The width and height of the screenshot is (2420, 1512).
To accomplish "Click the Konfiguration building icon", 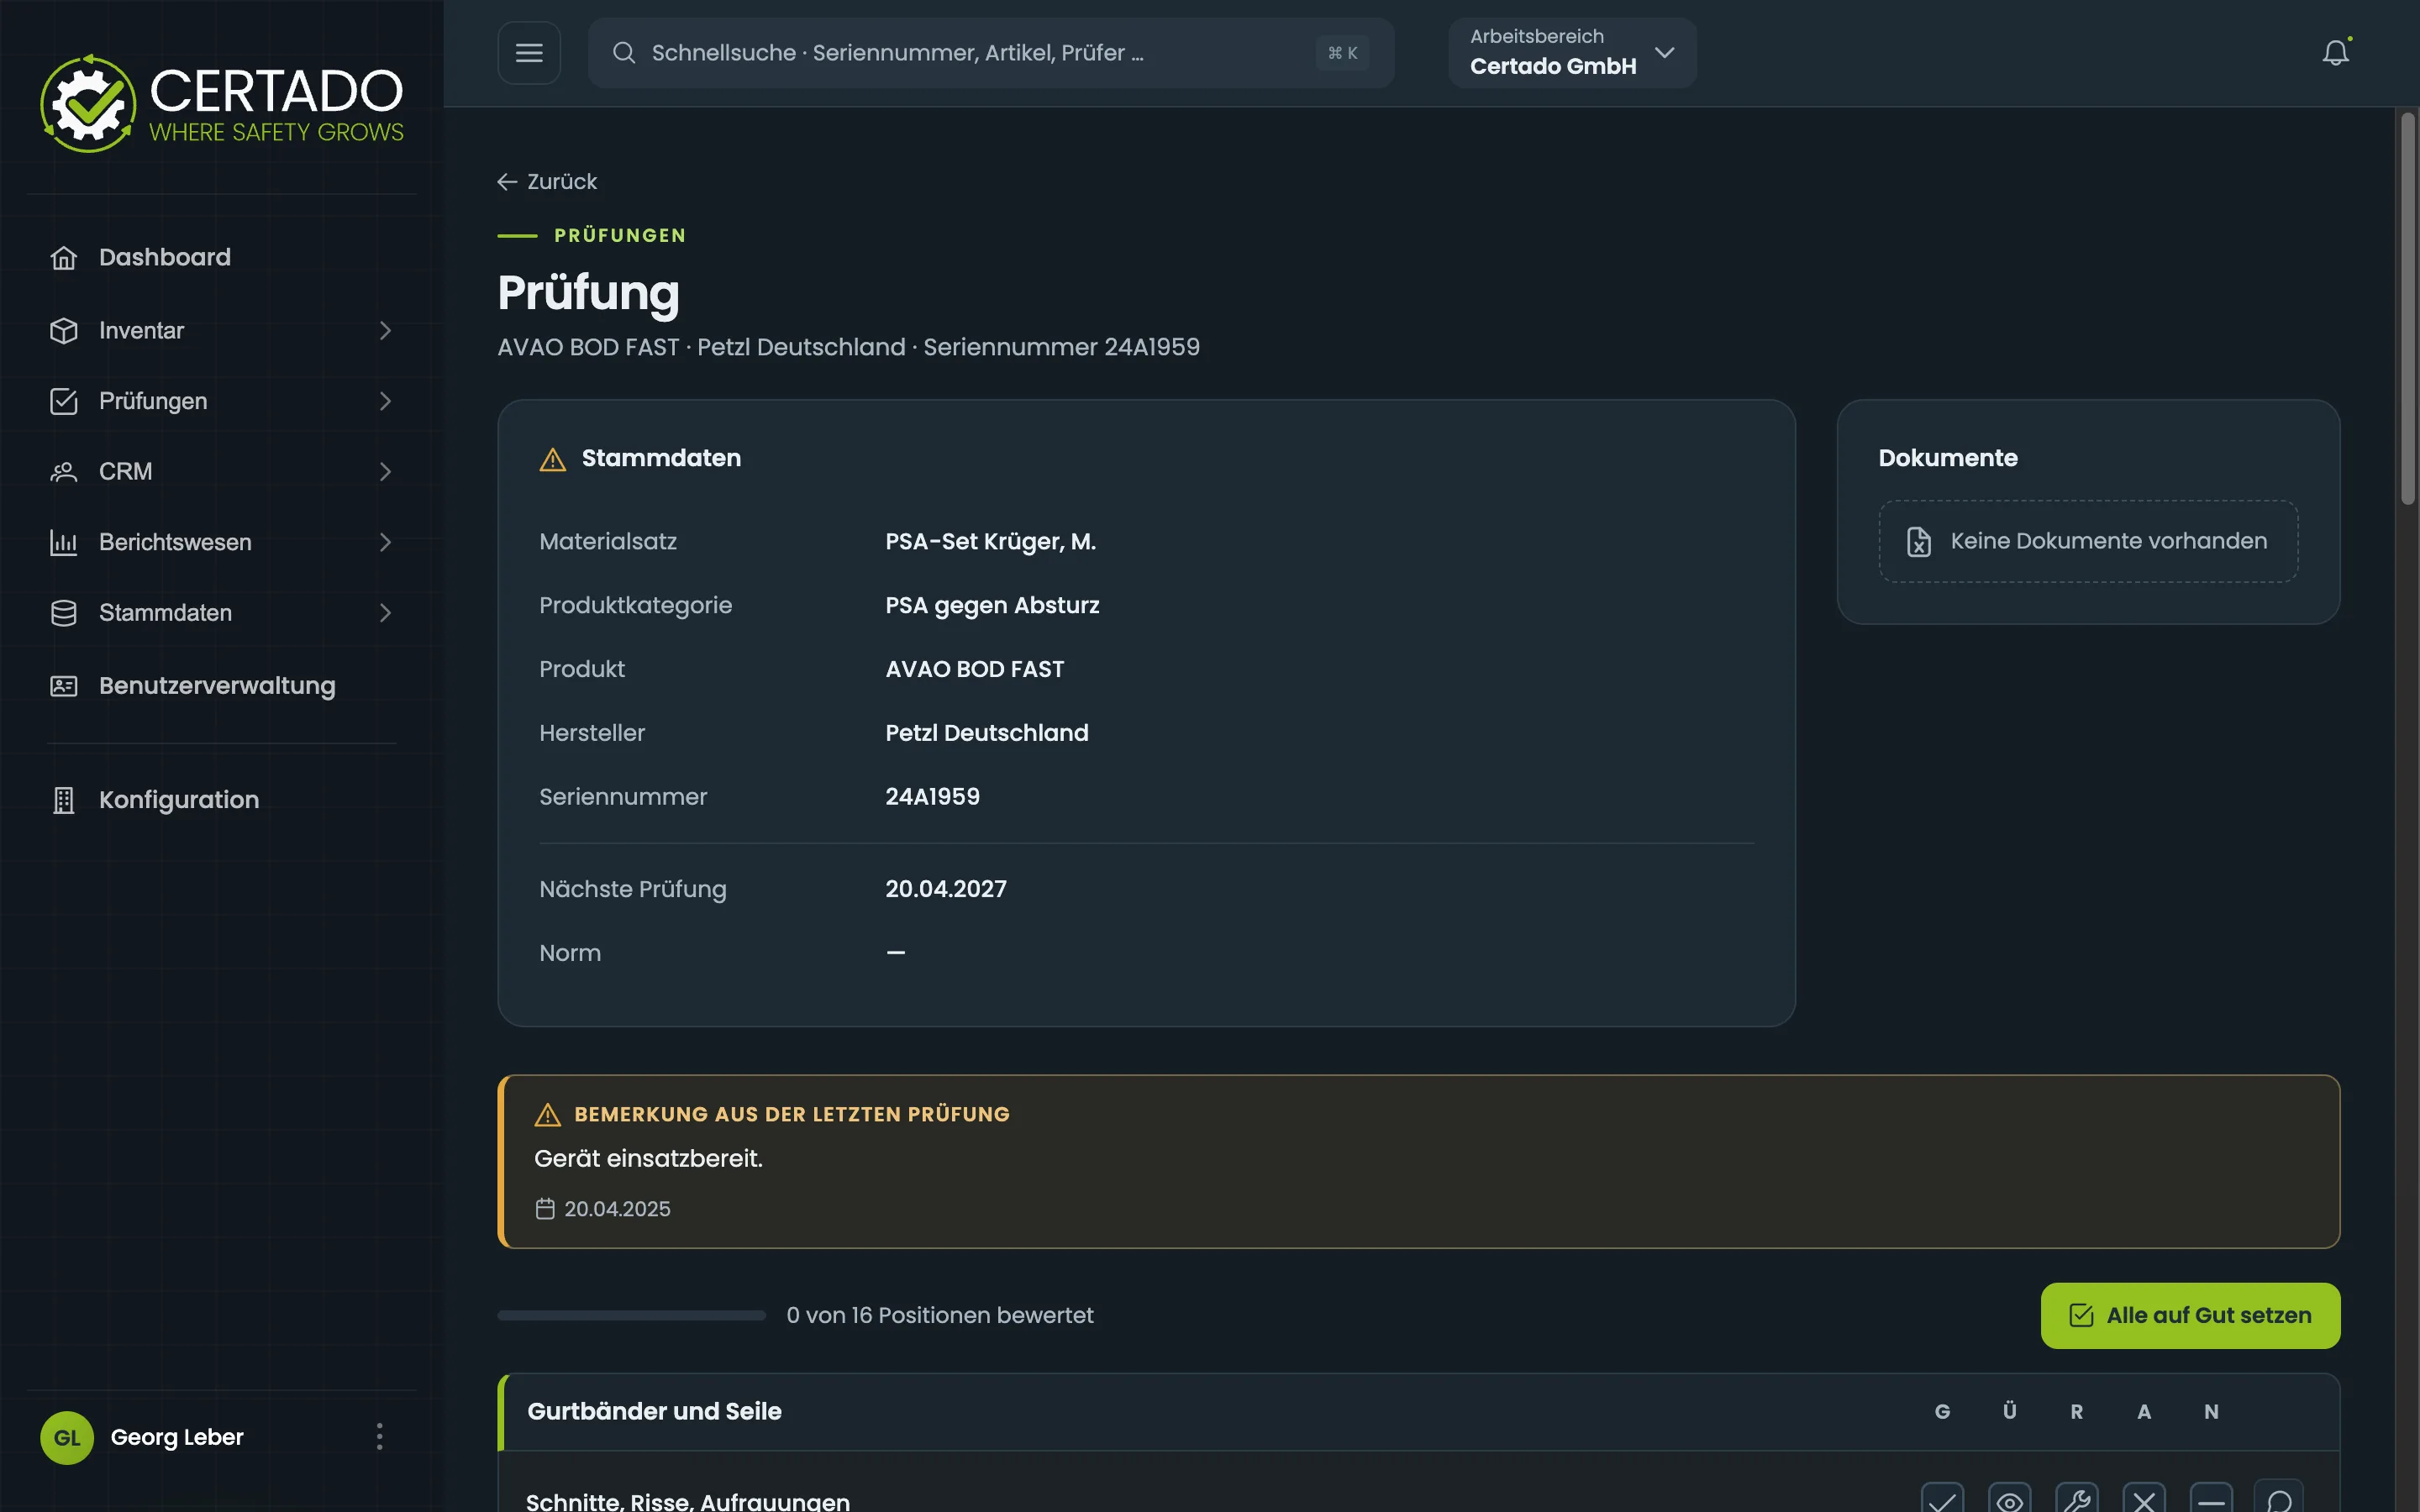I will [x=64, y=800].
